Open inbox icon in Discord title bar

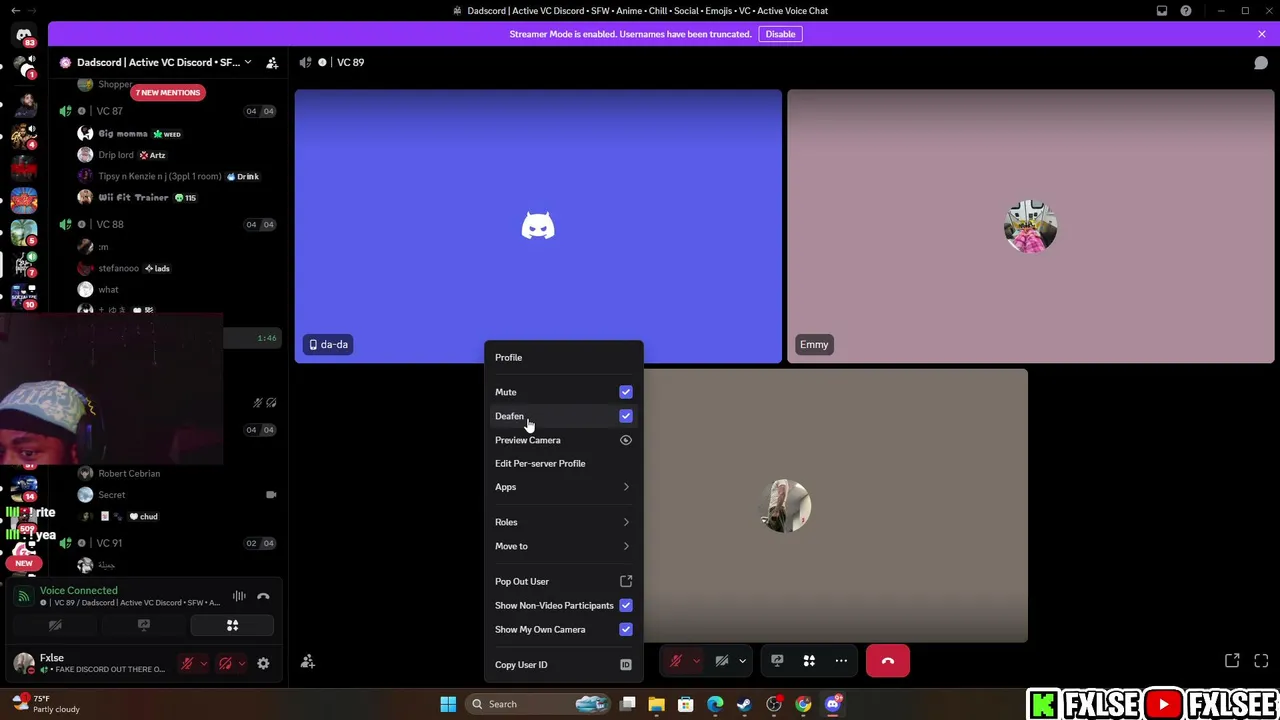(x=1162, y=11)
